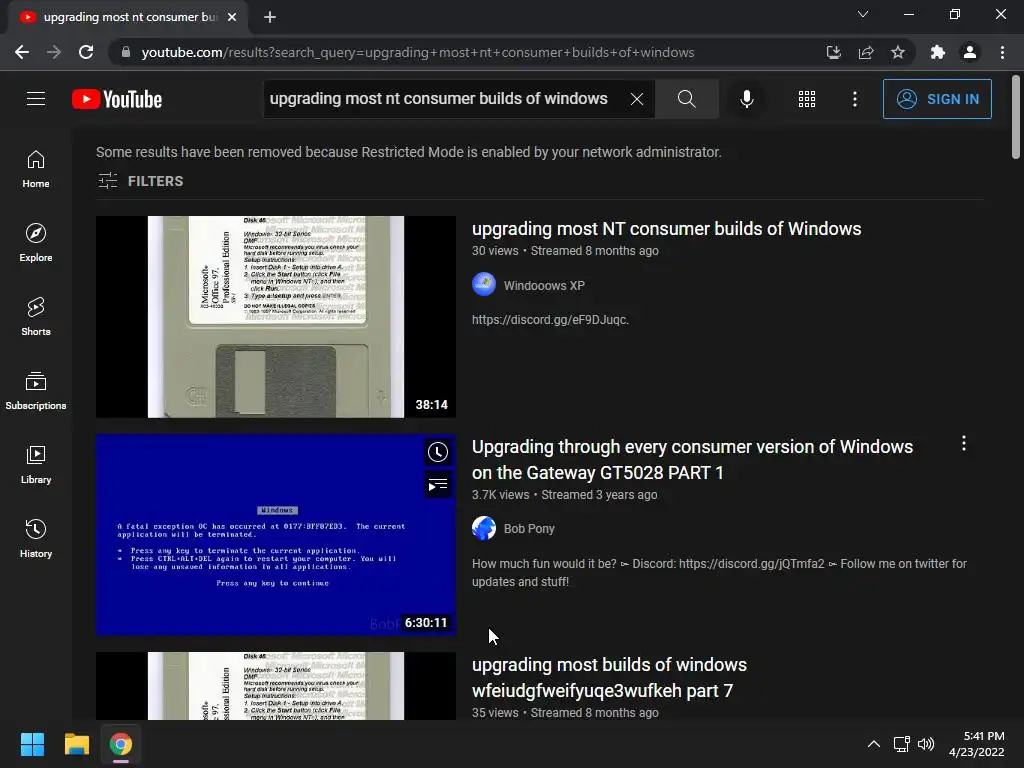Image resolution: width=1024 pixels, height=768 pixels.
Task: Click the discord.gg/eF9DJuqc description text
Action: [550, 319]
